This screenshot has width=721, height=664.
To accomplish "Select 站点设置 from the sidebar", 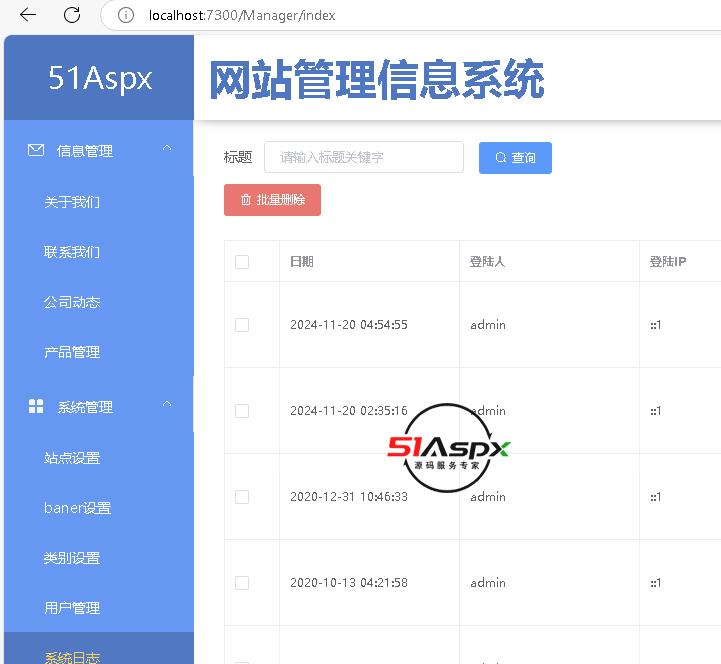I will click(x=72, y=458).
